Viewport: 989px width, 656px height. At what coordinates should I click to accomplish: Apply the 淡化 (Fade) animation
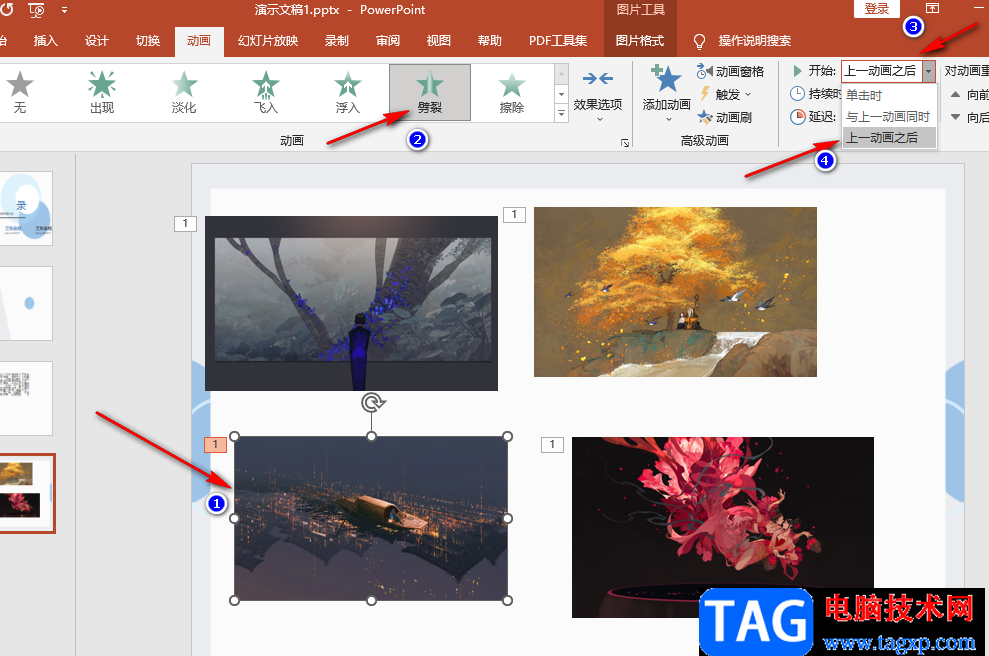pos(184,92)
